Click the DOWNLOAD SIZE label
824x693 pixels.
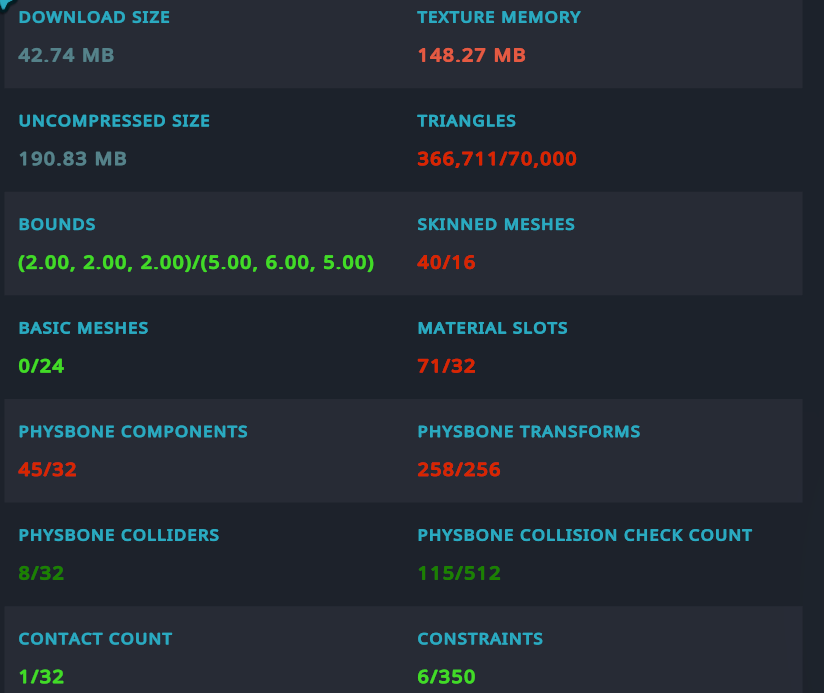(x=94, y=17)
